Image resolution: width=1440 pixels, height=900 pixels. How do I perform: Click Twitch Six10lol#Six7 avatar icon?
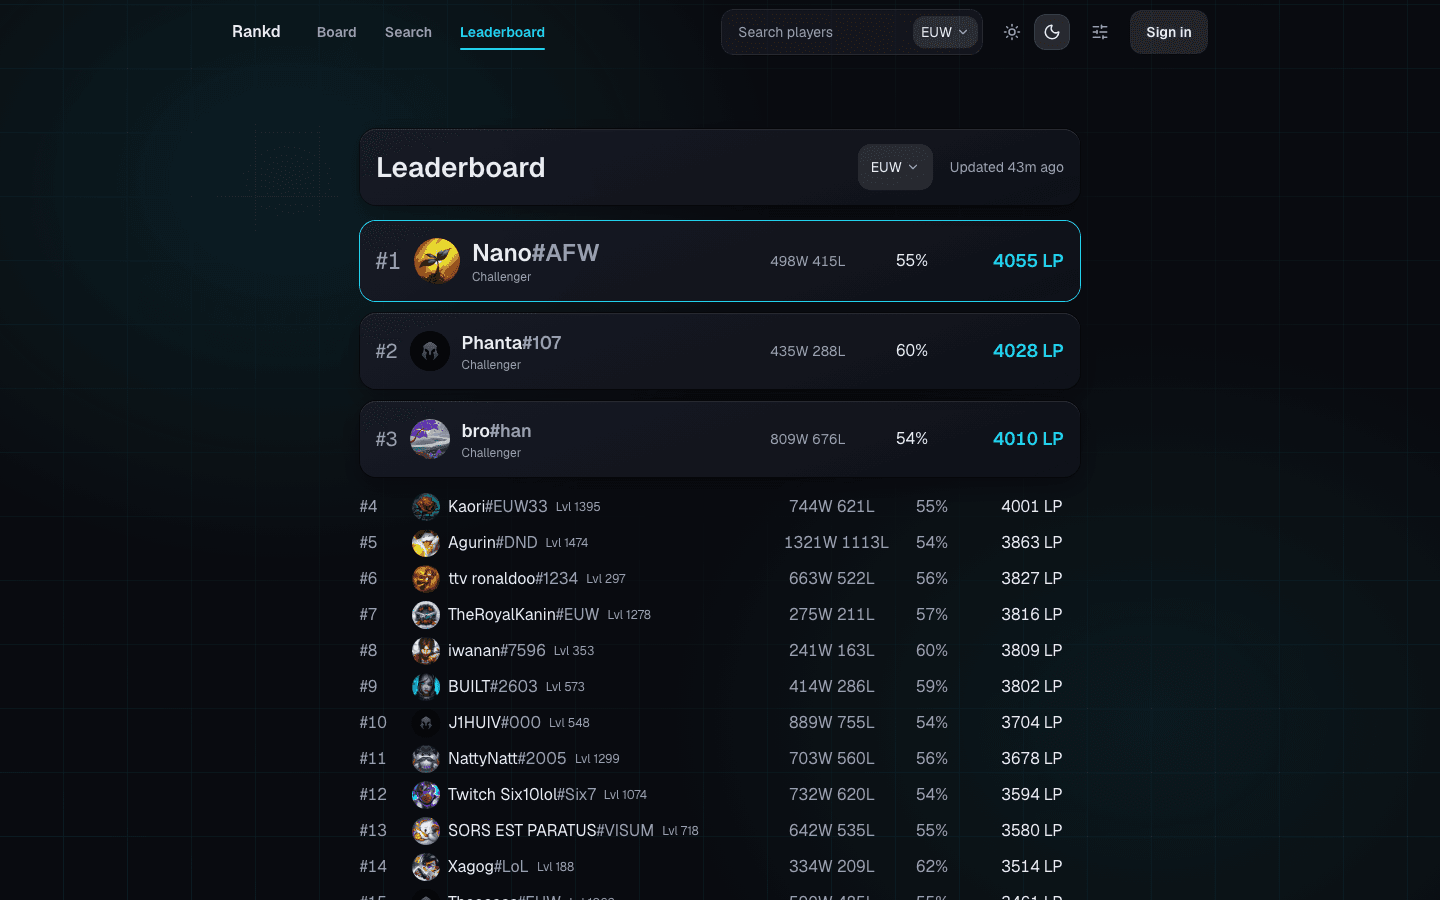click(x=426, y=795)
